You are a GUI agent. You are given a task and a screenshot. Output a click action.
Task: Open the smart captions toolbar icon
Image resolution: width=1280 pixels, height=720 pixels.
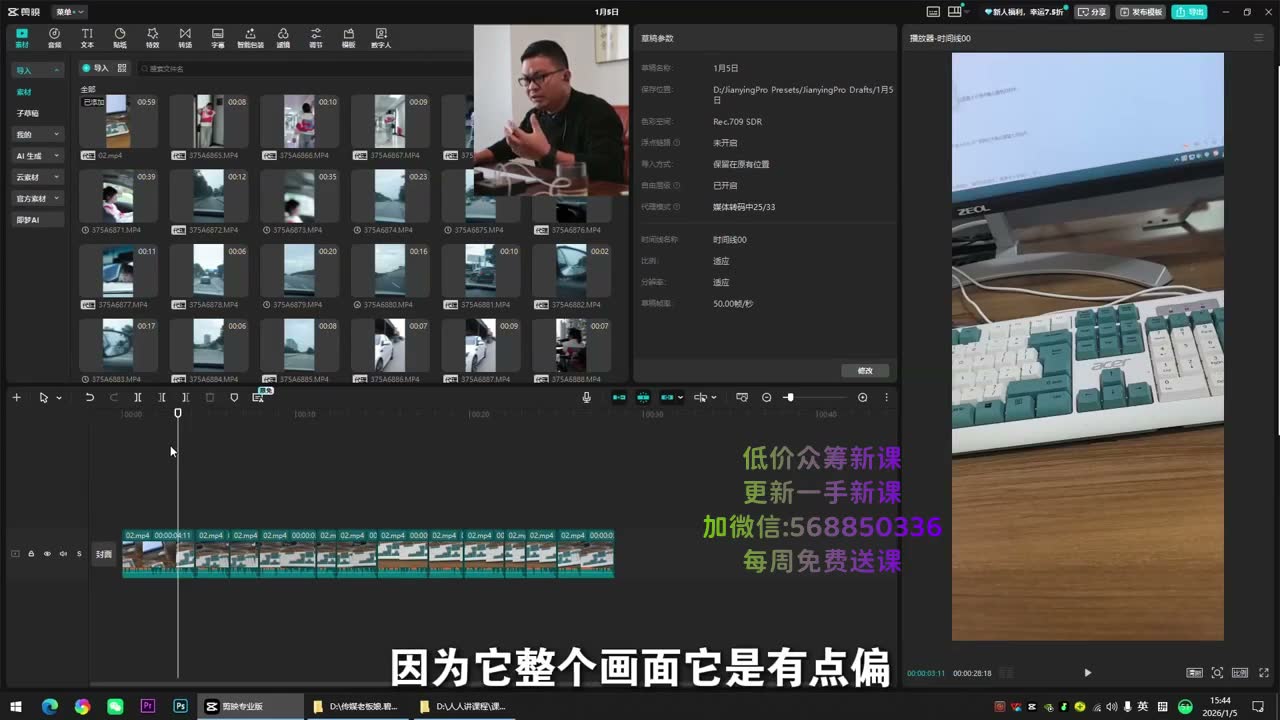click(x=259, y=397)
